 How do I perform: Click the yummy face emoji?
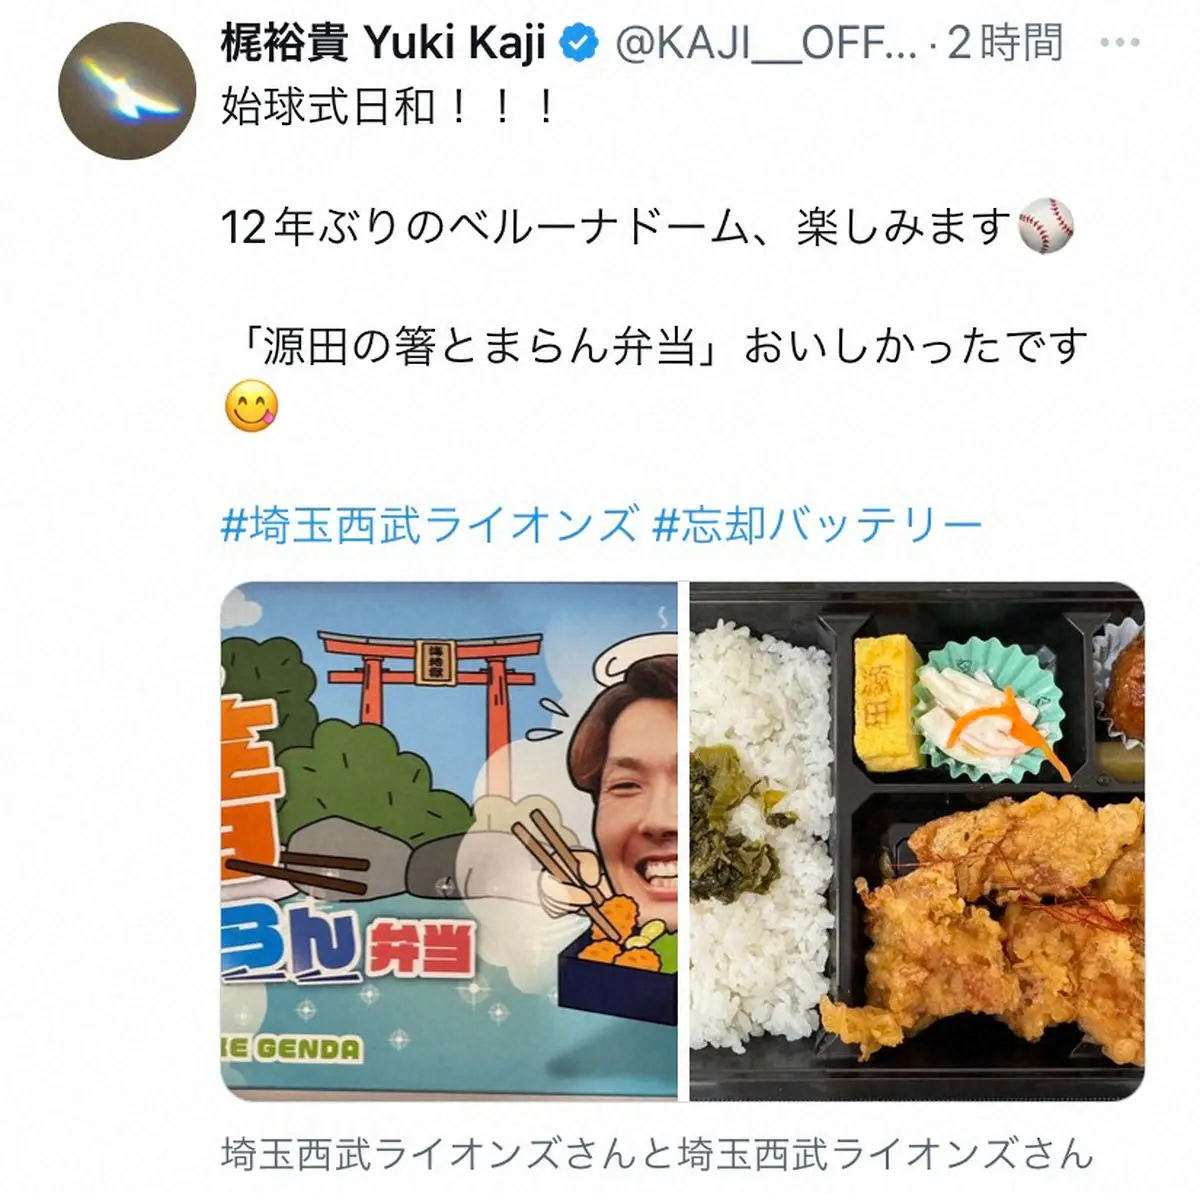click(252, 405)
